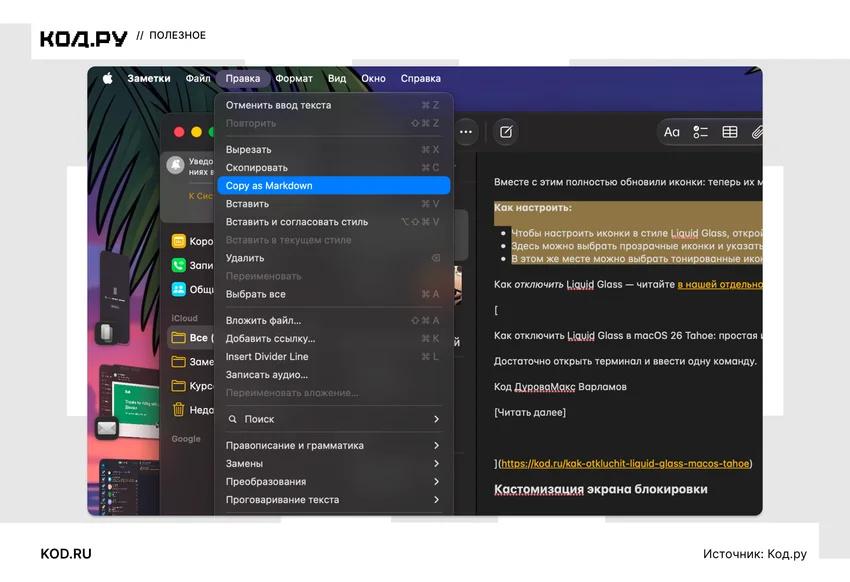Click the yellow Notes shortcut icon in sidebar
This screenshot has width=850, height=582.
[179, 241]
